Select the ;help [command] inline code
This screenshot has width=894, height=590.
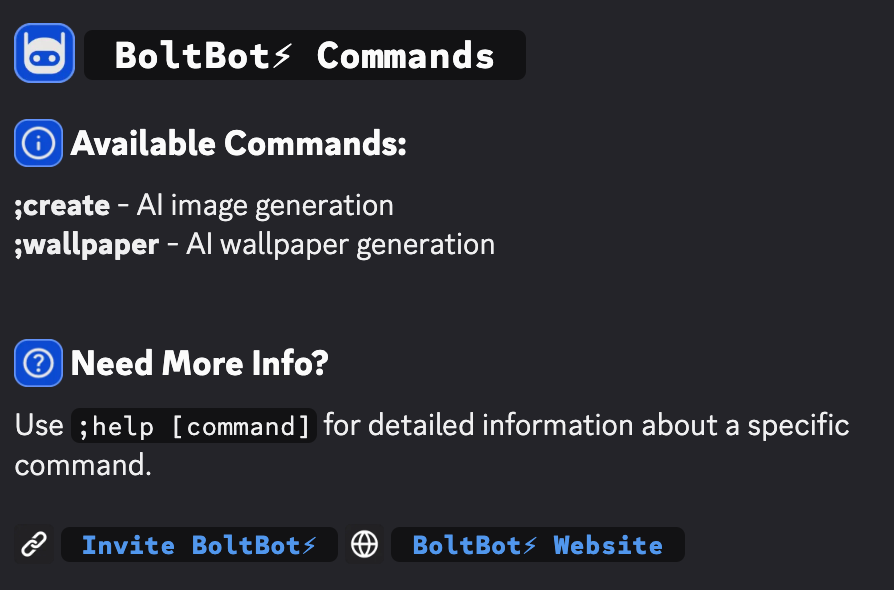click(x=194, y=426)
